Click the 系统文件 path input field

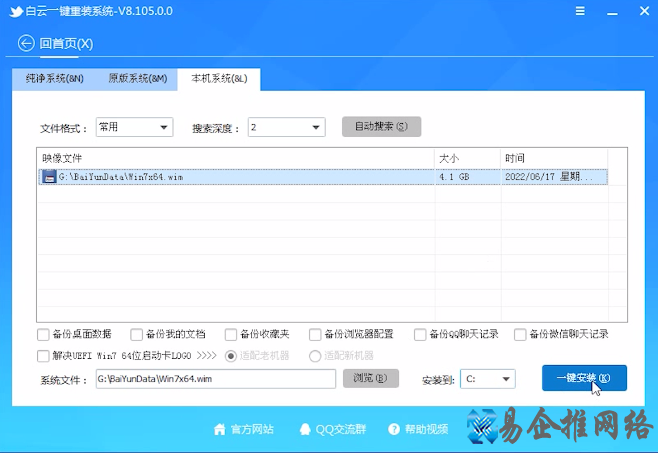(x=216, y=379)
